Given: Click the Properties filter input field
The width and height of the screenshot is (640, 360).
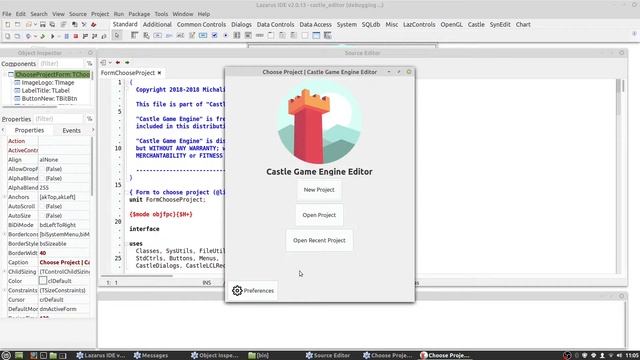Looking at the screenshot, I should (59, 119).
